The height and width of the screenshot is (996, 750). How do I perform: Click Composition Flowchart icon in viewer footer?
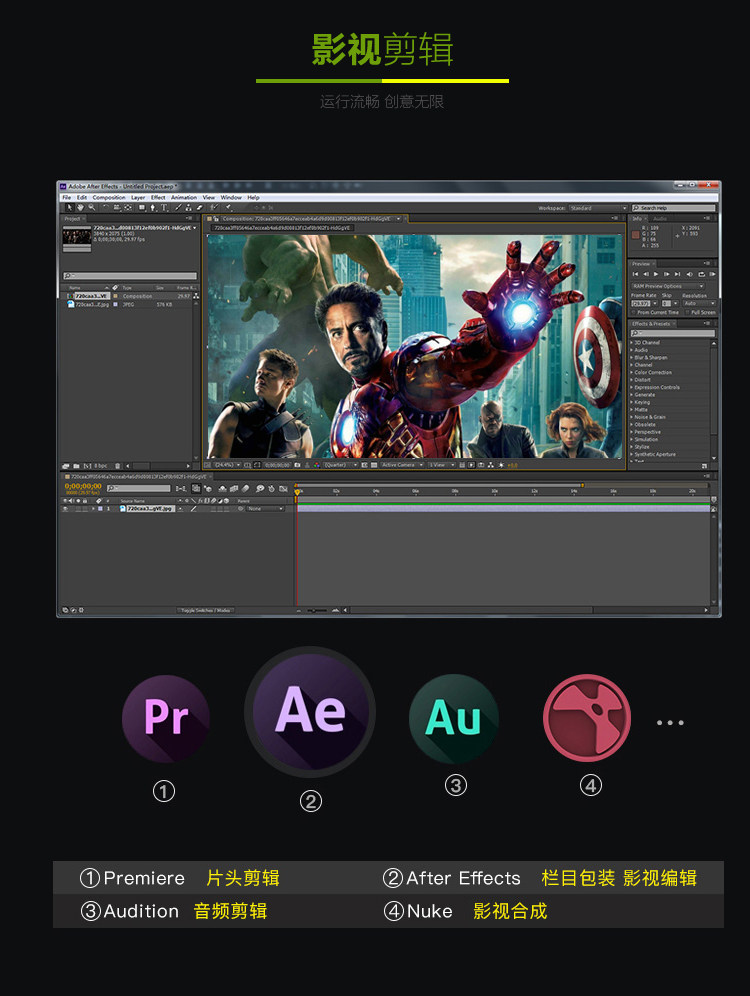(x=490, y=465)
